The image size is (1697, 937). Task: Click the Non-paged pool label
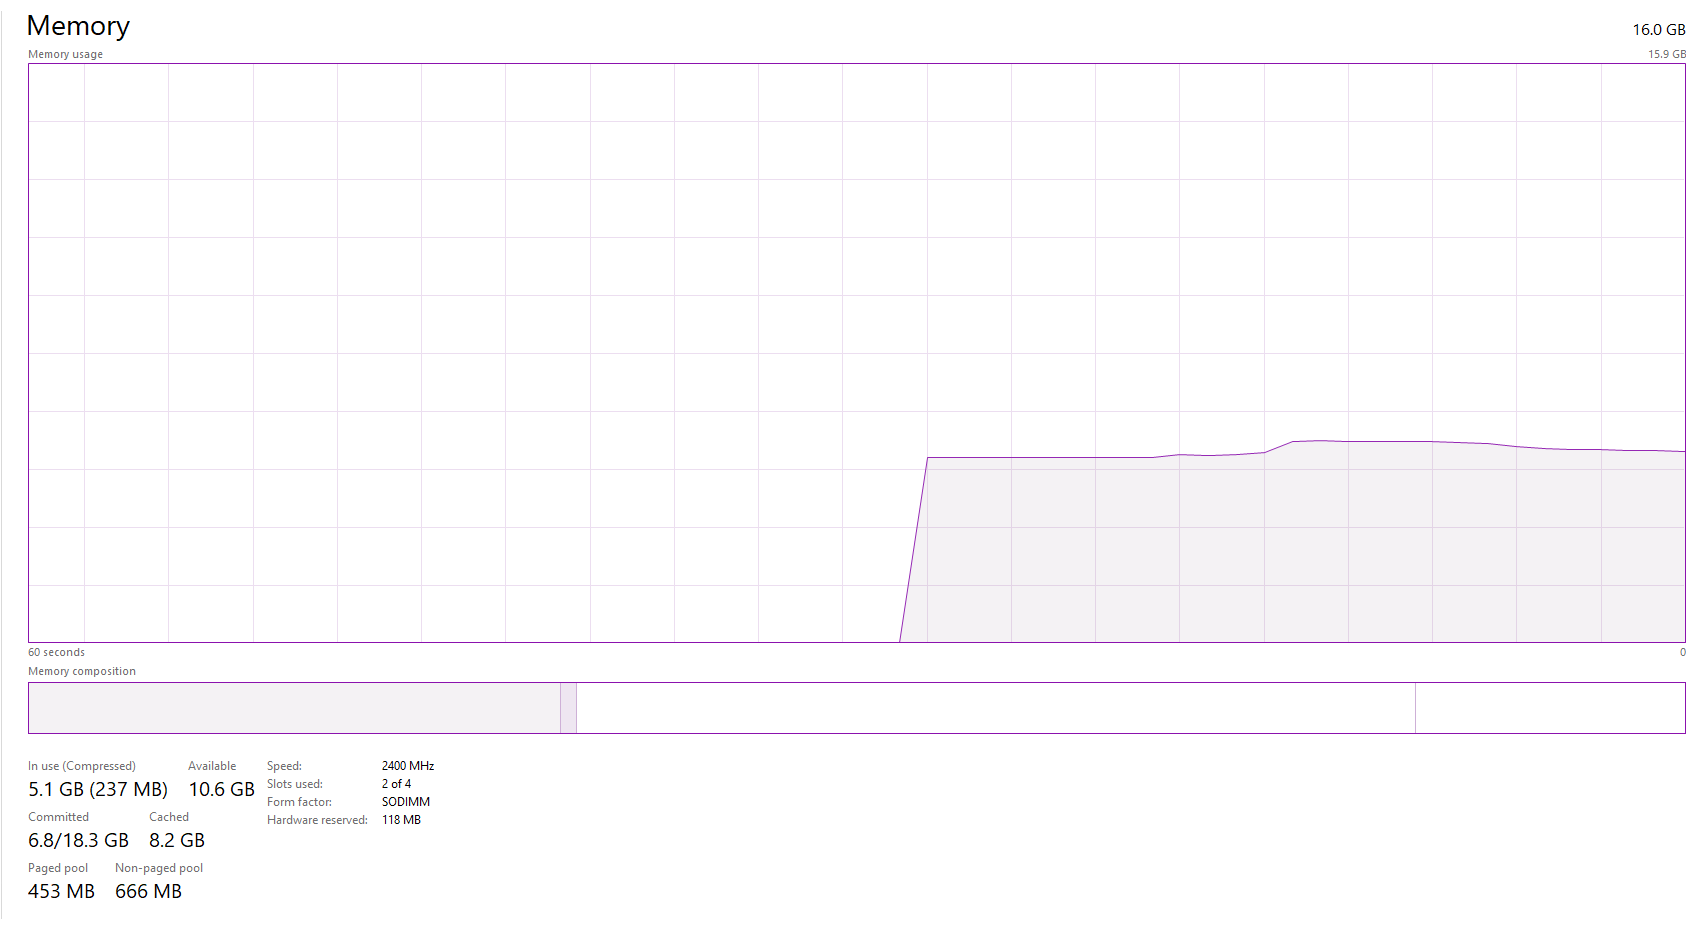coord(159,868)
